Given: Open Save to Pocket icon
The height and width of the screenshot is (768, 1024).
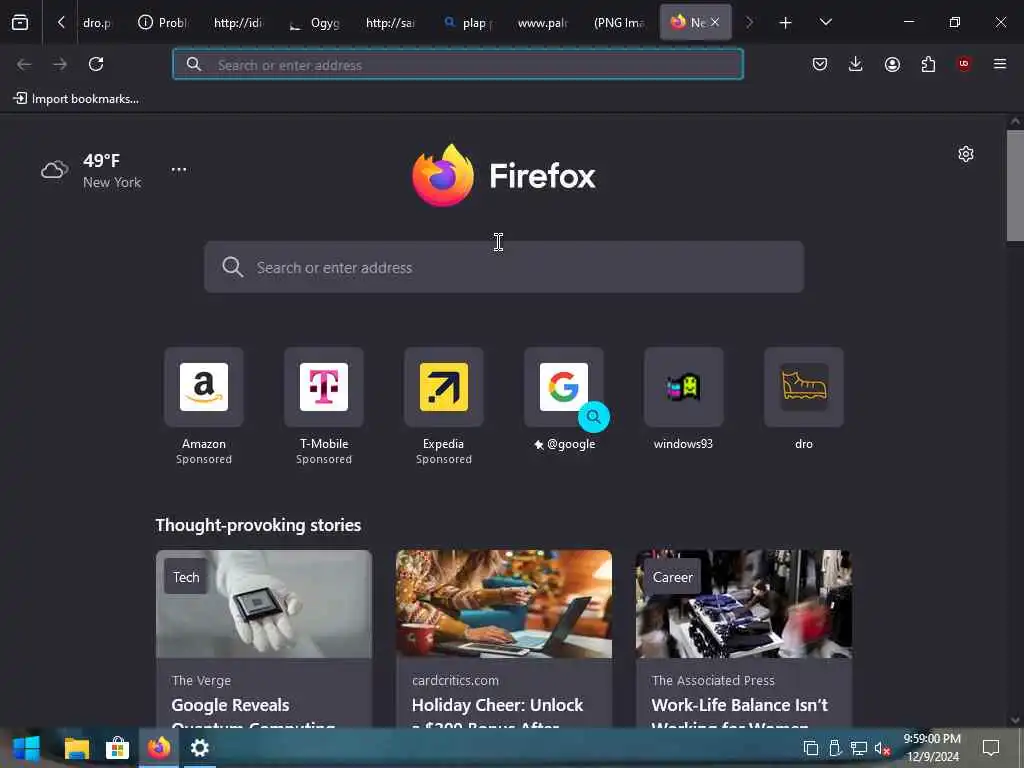Looking at the screenshot, I should pos(820,64).
